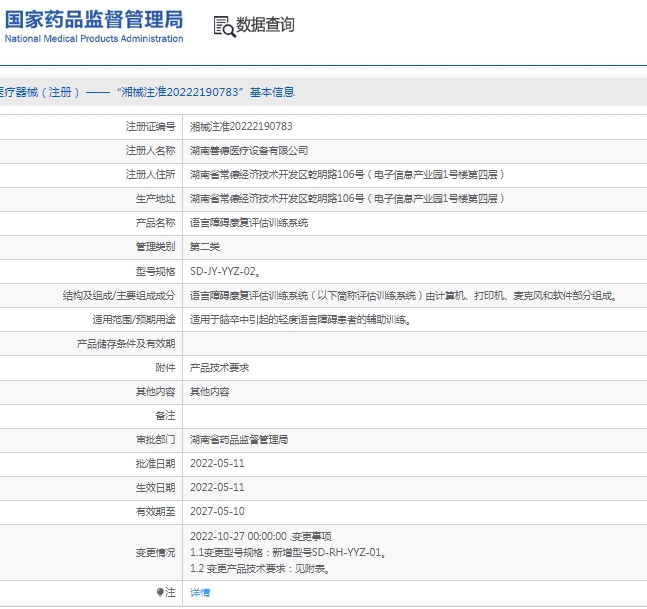Click the 注册证编号 row label
The image size is (647, 609).
tap(150, 126)
